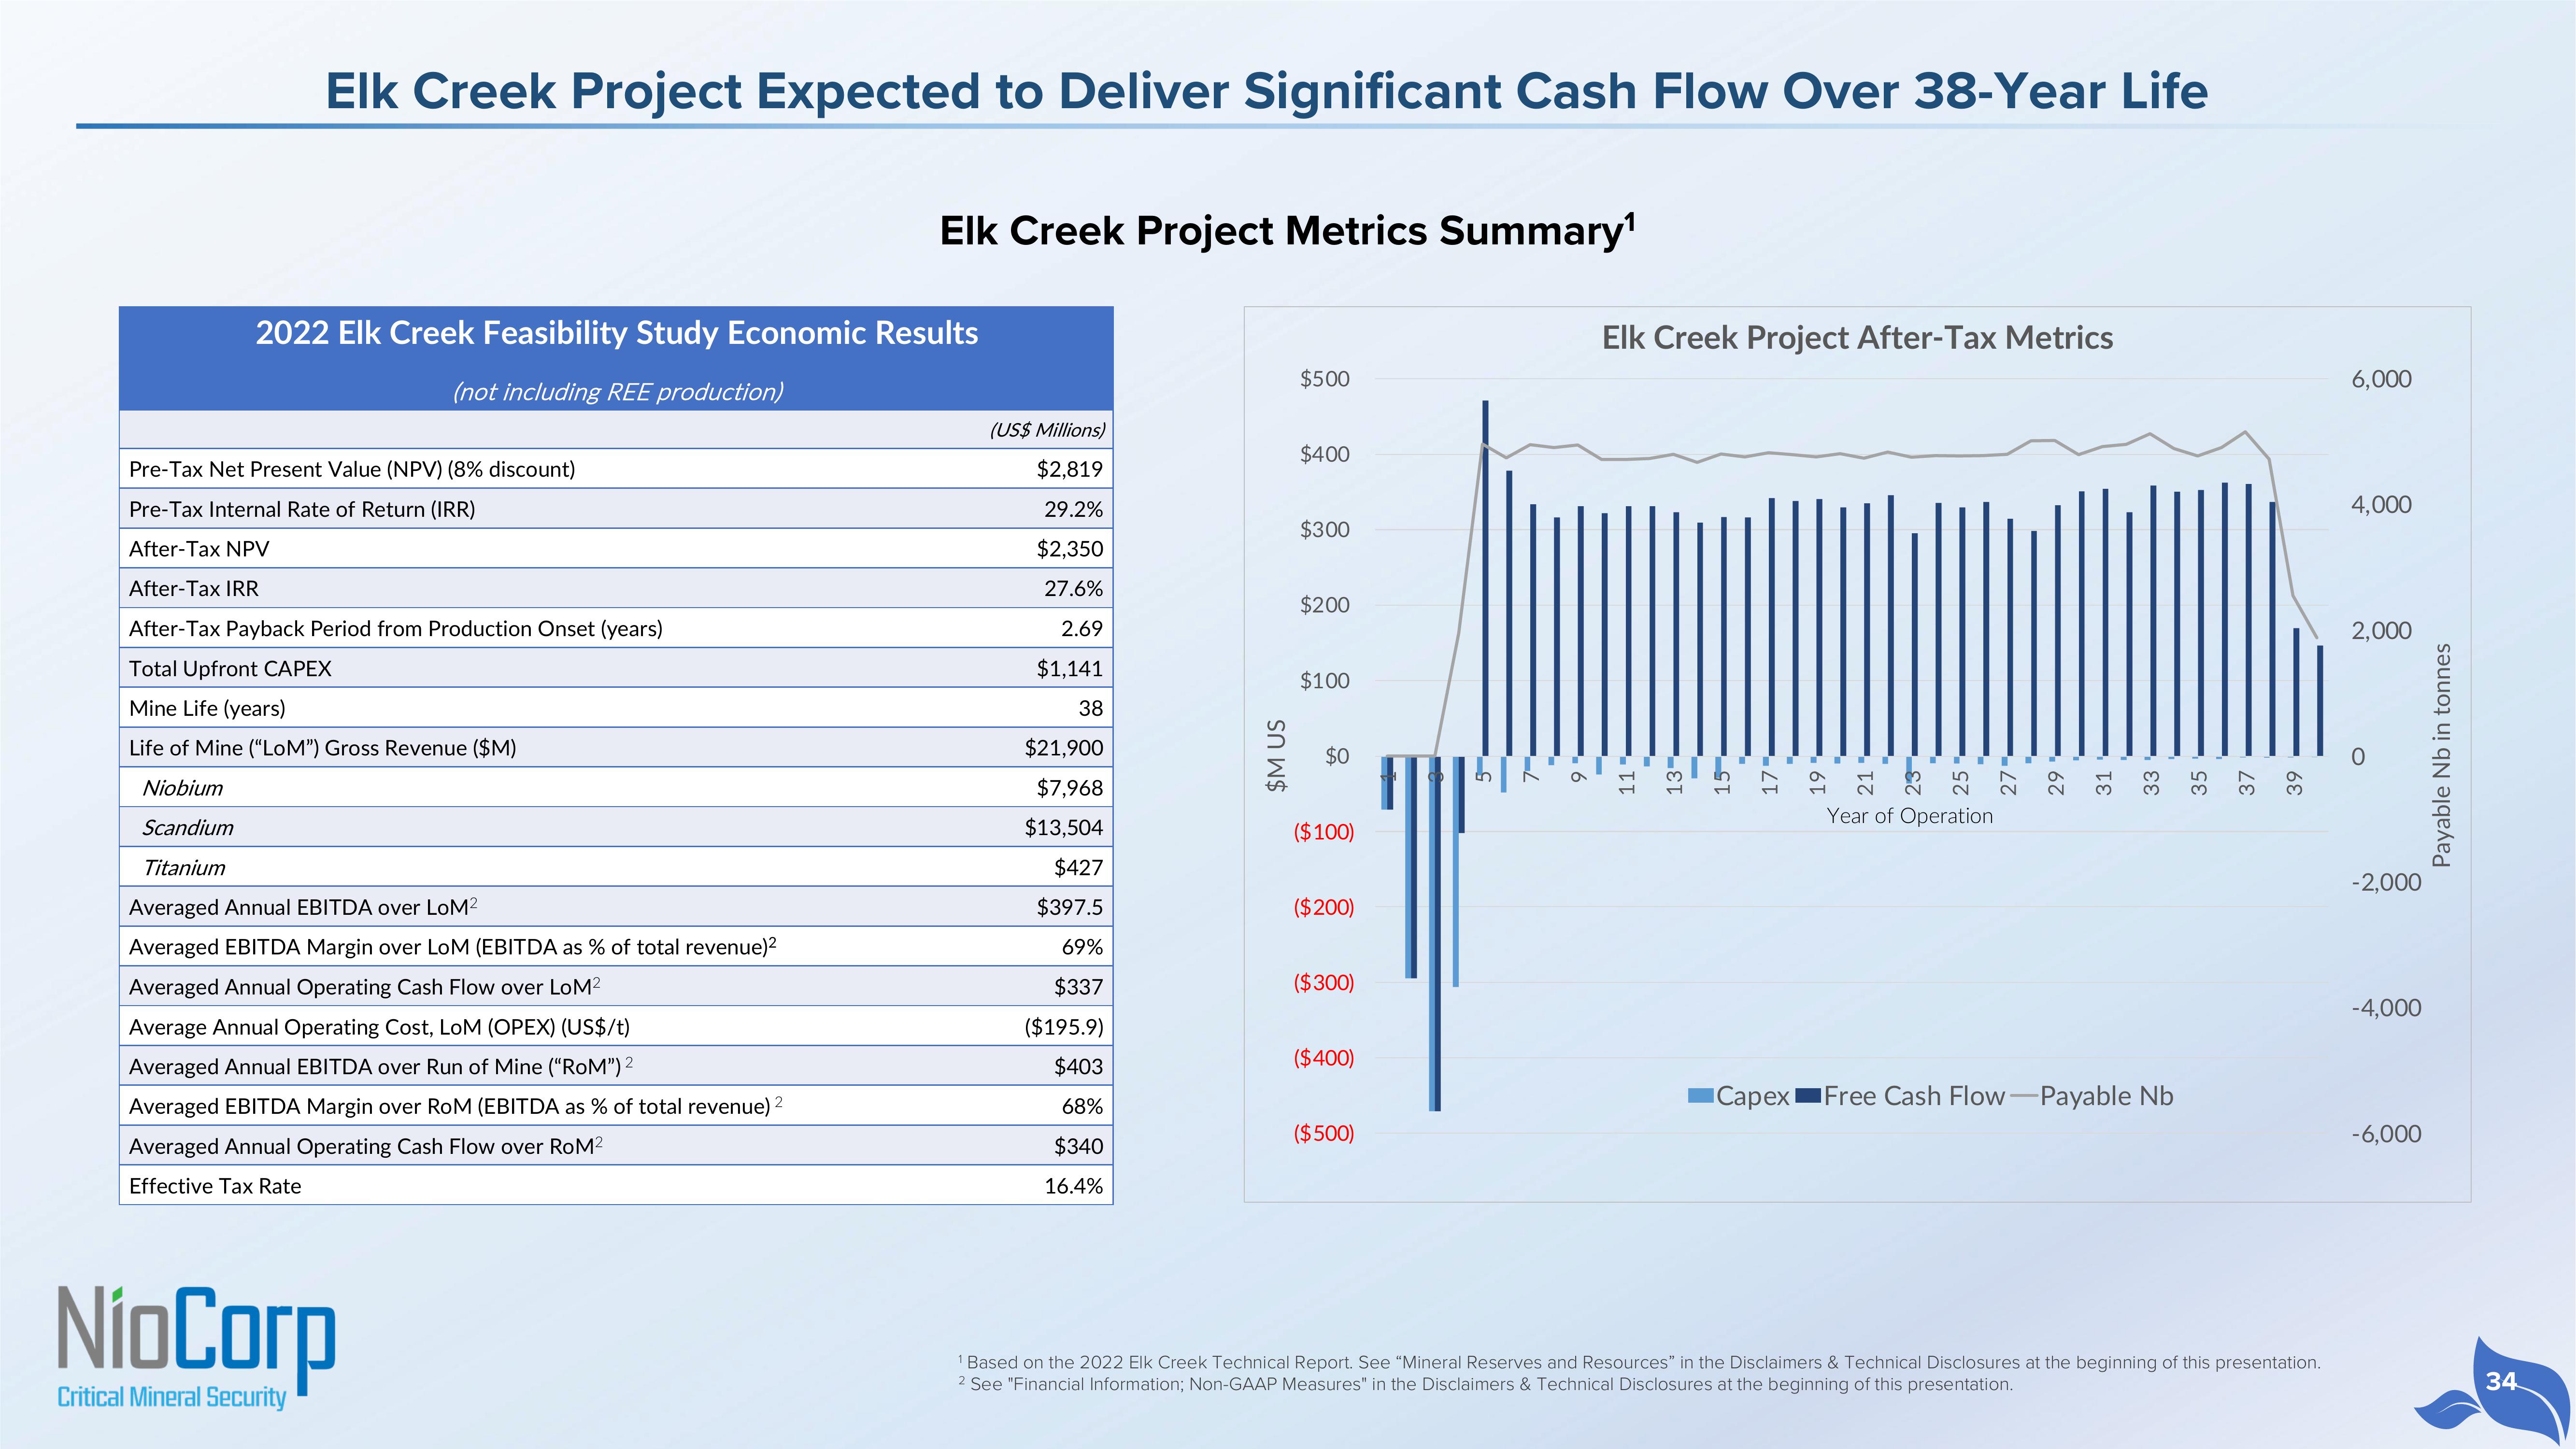Image resolution: width=2576 pixels, height=1449 pixels.
Task: Select the Total Upfront CAPEX label
Action: pyautogui.click(x=230, y=669)
